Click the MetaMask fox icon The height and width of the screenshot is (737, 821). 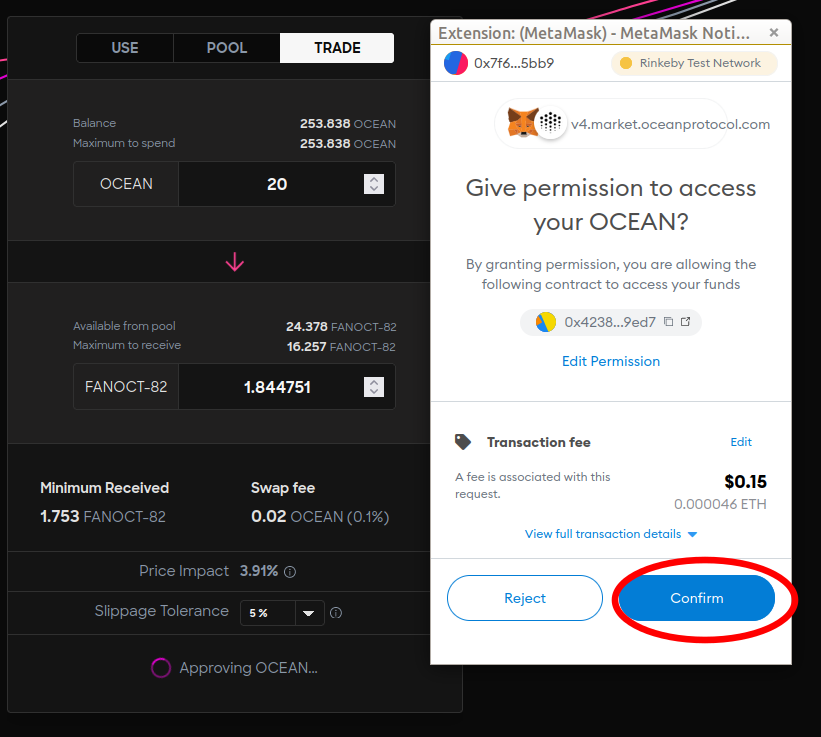[523, 122]
